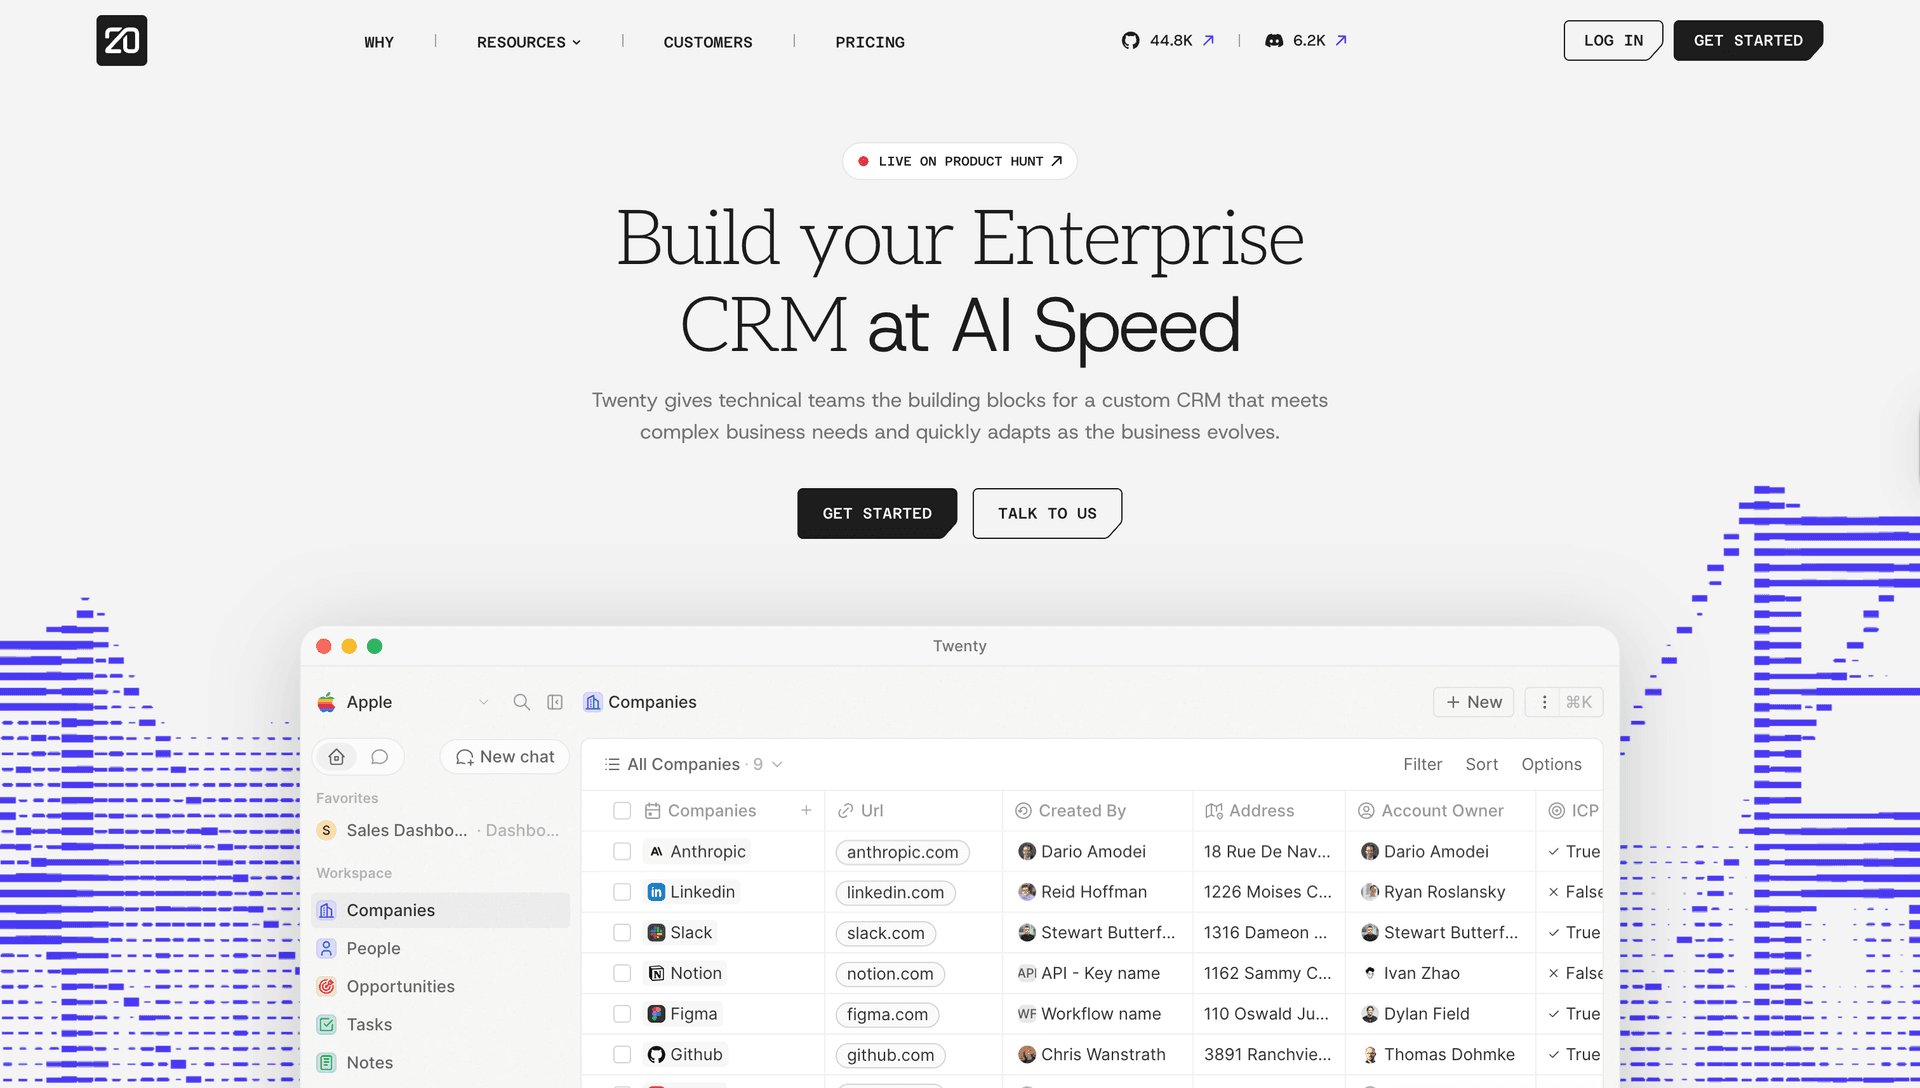Click GET STARTED in the top navigation
The height and width of the screenshot is (1088, 1920).
(x=1748, y=41)
